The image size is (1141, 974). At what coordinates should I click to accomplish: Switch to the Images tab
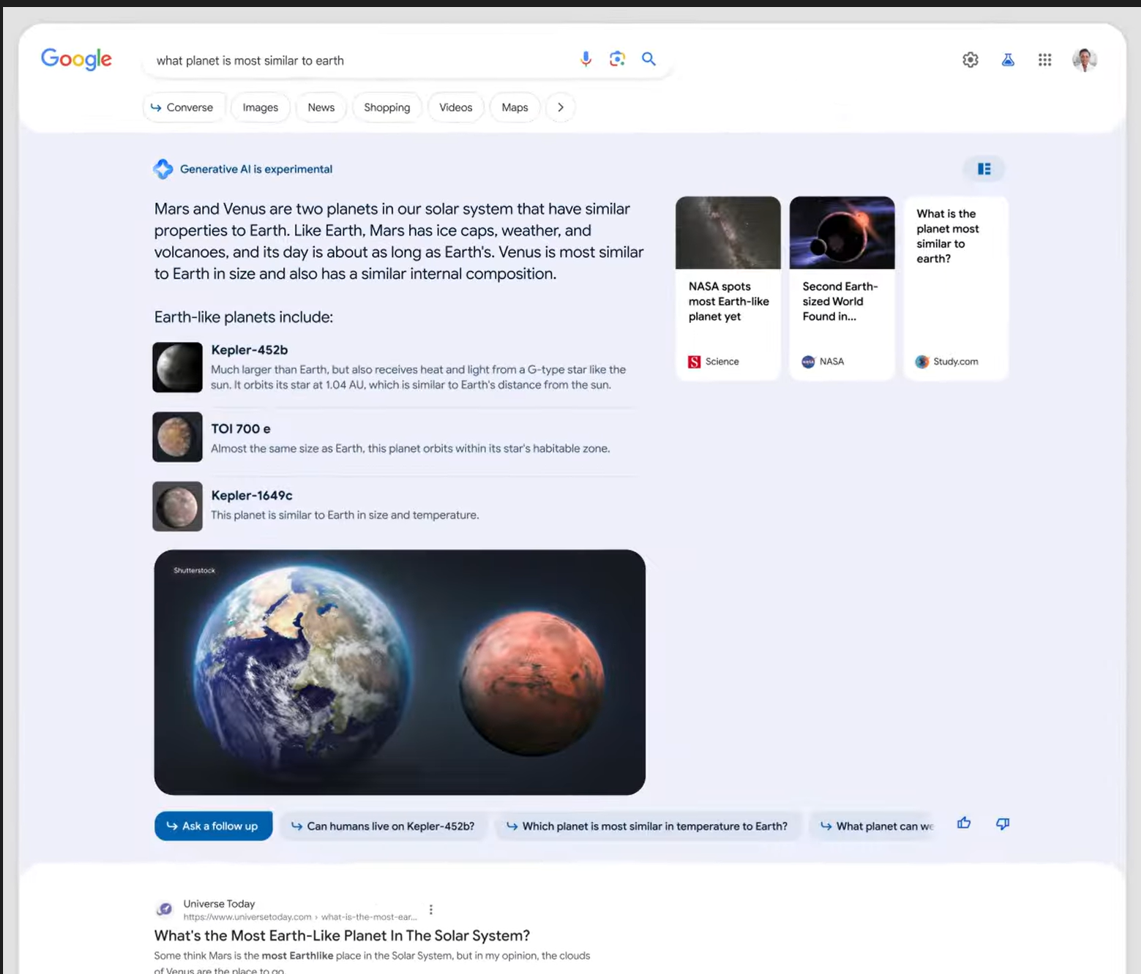tap(260, 107)
